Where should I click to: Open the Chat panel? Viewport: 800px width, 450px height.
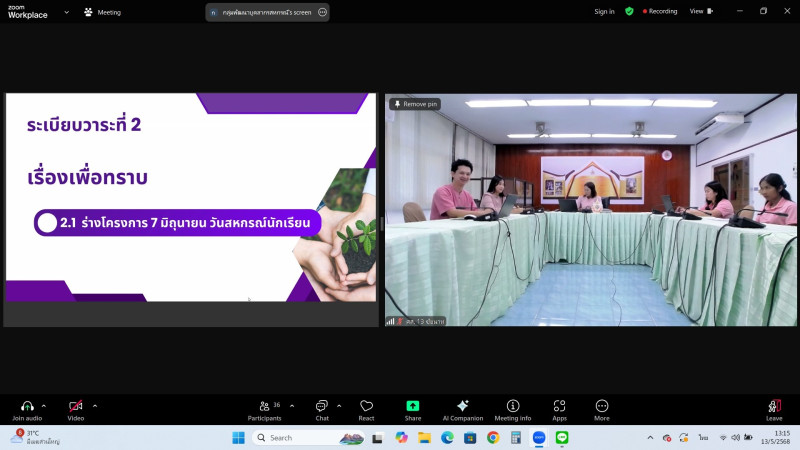pos(322,409)
